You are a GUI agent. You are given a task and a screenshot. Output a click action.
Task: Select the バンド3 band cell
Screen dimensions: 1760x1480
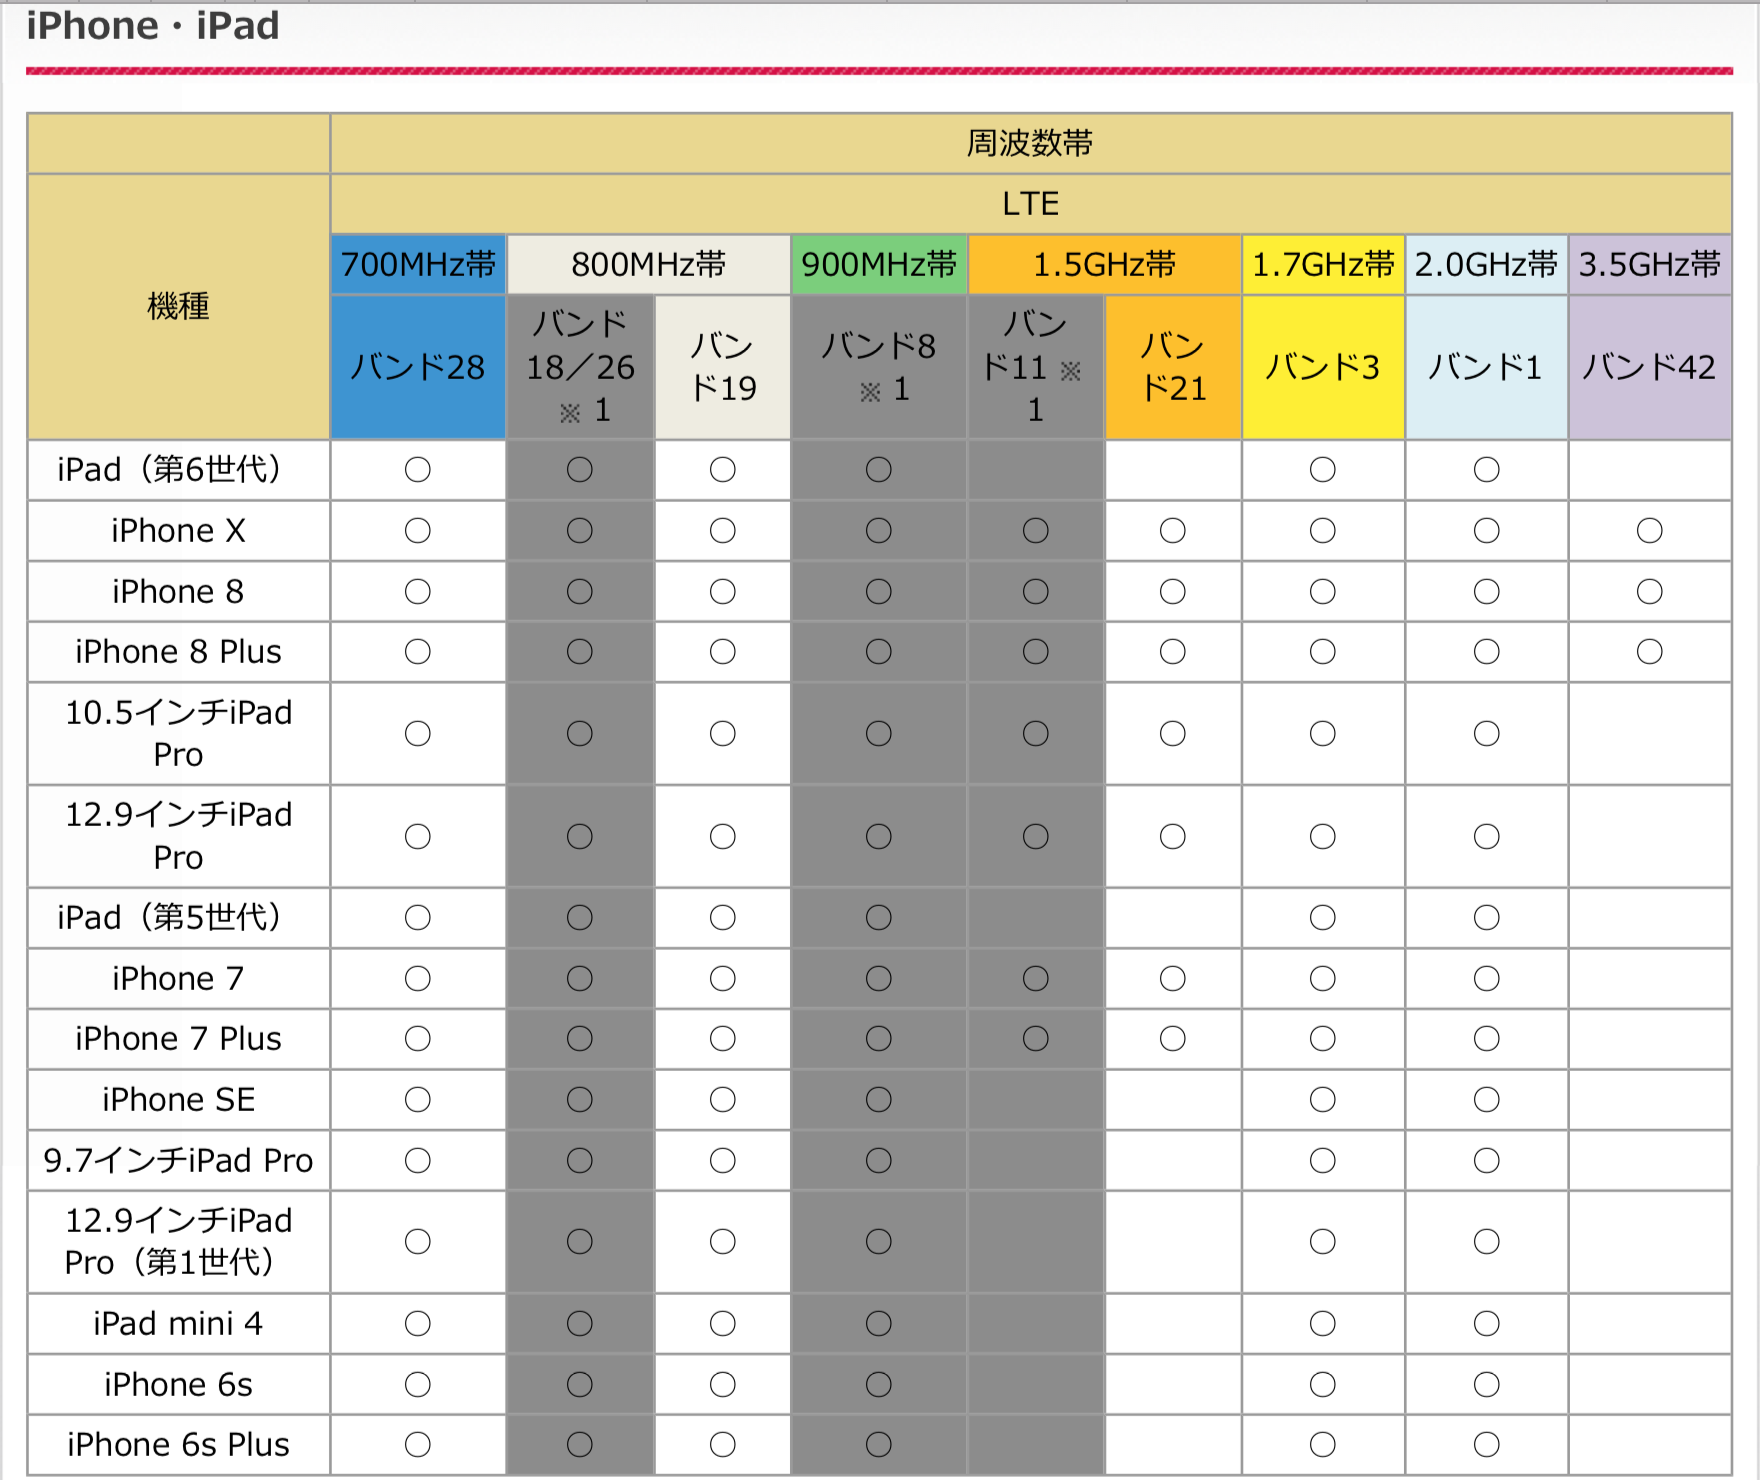click(x=1323, y=367)
